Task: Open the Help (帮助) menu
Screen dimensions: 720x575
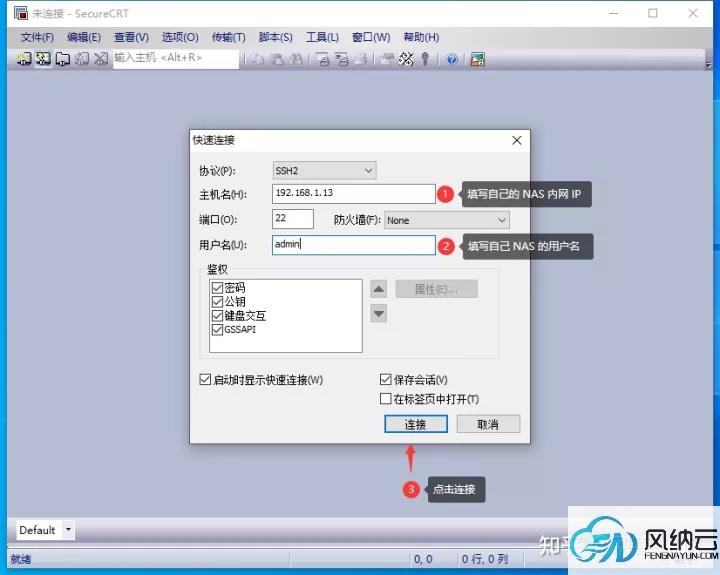Action: pyautogui.click(x=421, y=37)
